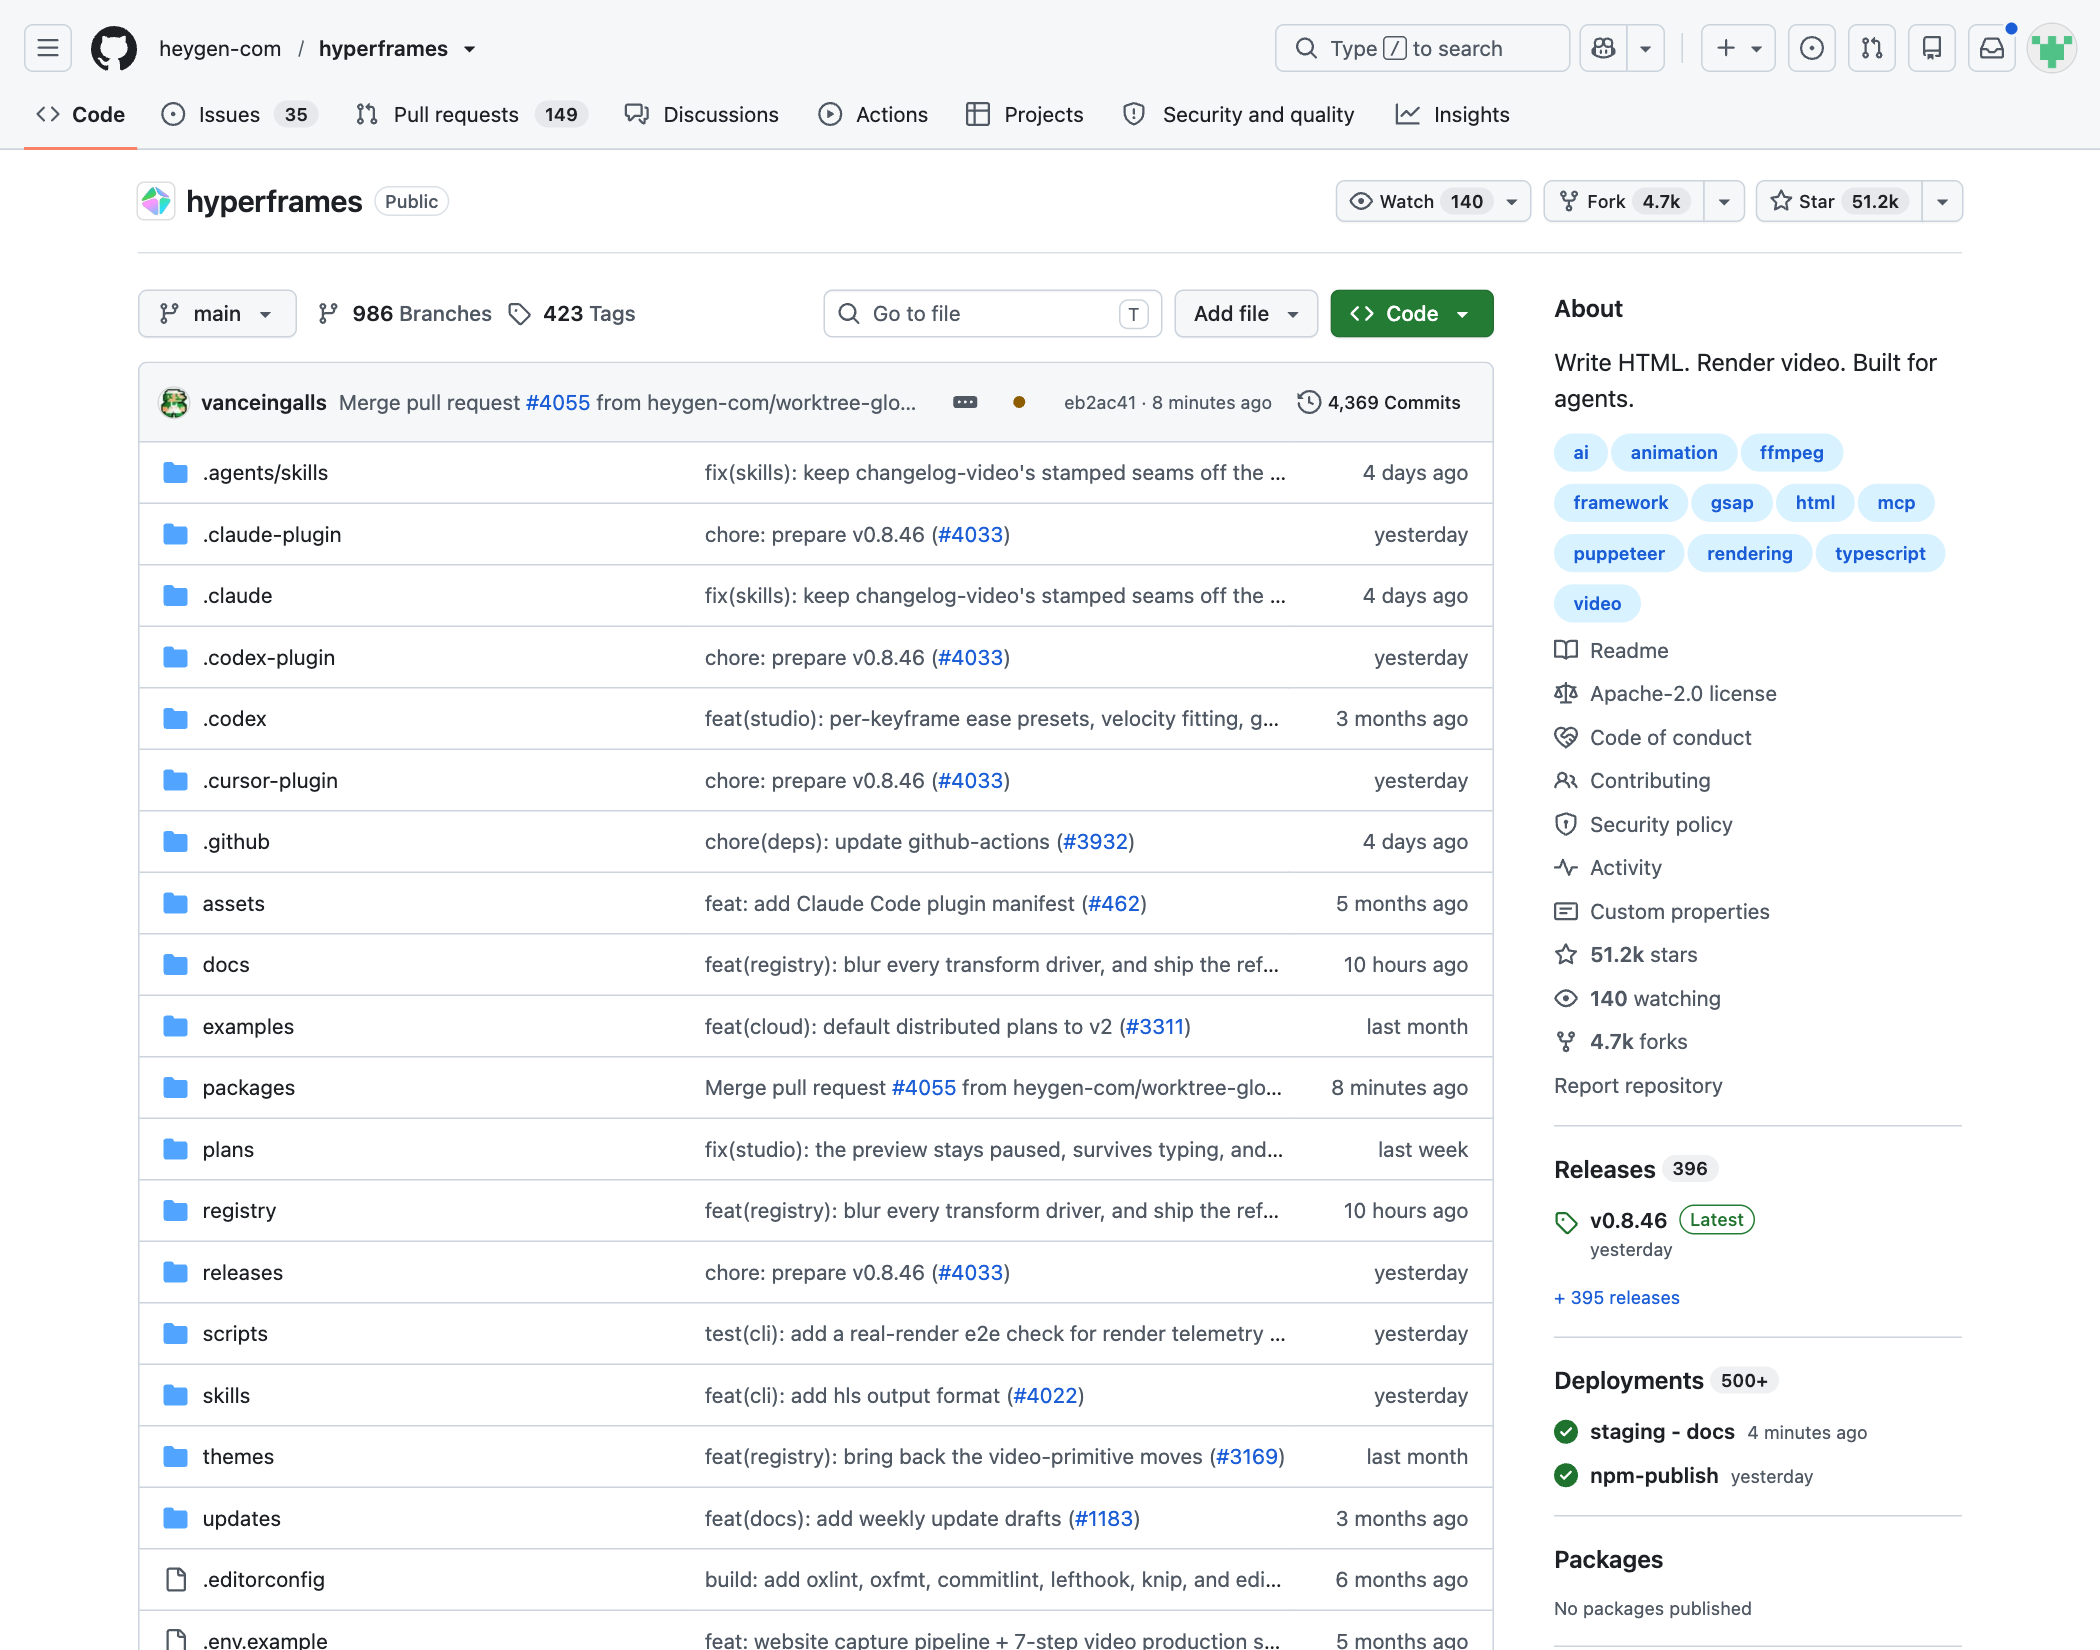Viewport: 2100px width, 1650px height.
Task: Open 986 Branches list
Action: pyautogui.click(x=405, y=314)
